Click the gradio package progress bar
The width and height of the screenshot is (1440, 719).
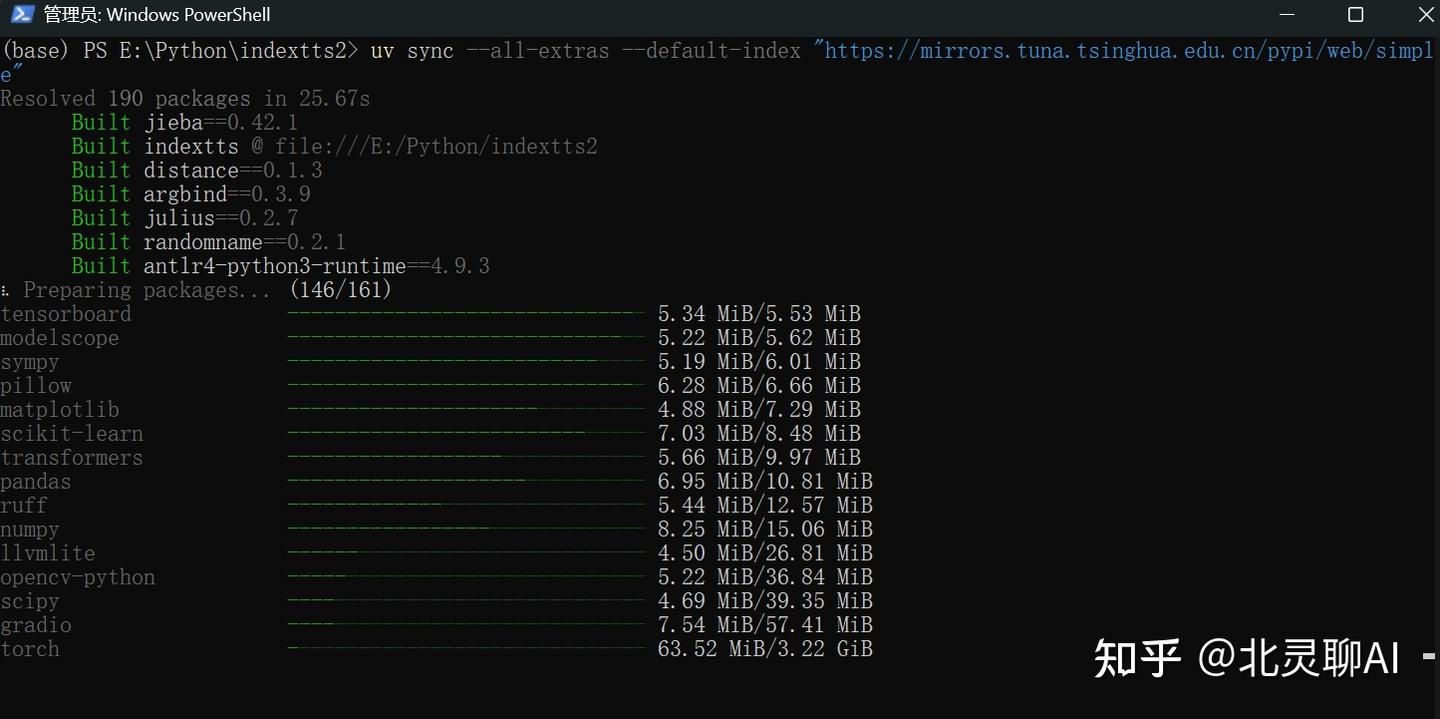tap(465, 625)
